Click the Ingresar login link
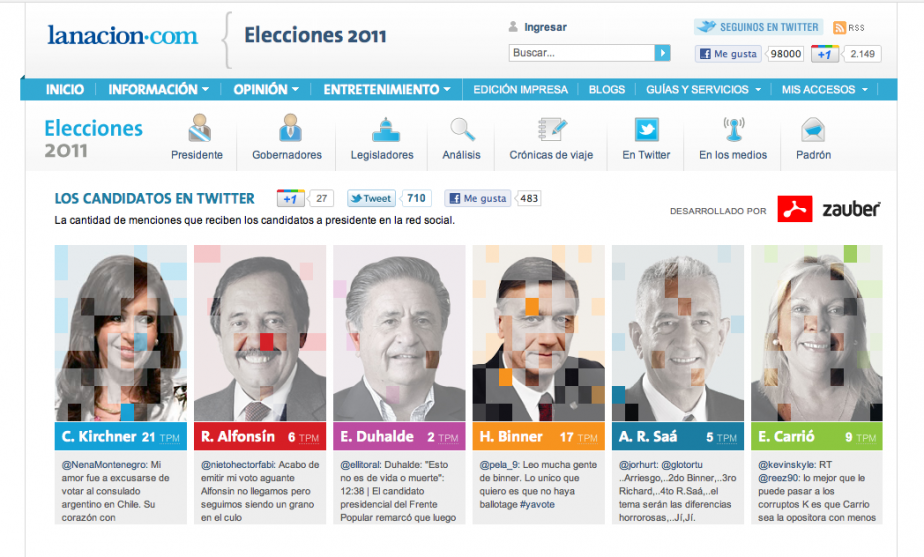 pyautogui.click(x=545, y=27)
